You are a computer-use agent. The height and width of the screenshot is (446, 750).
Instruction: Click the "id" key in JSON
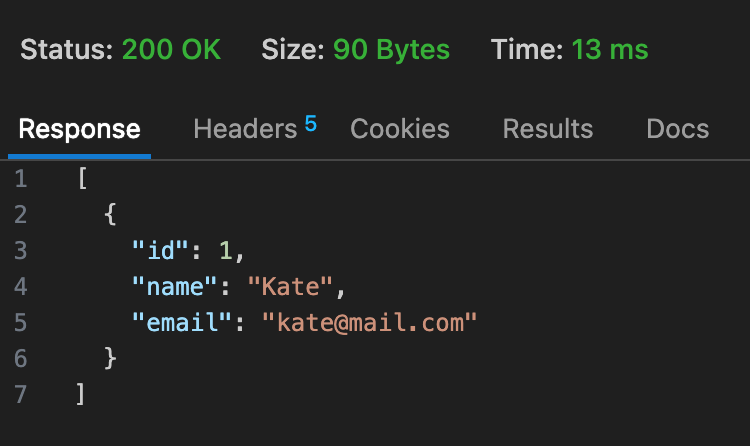(160, 250)
